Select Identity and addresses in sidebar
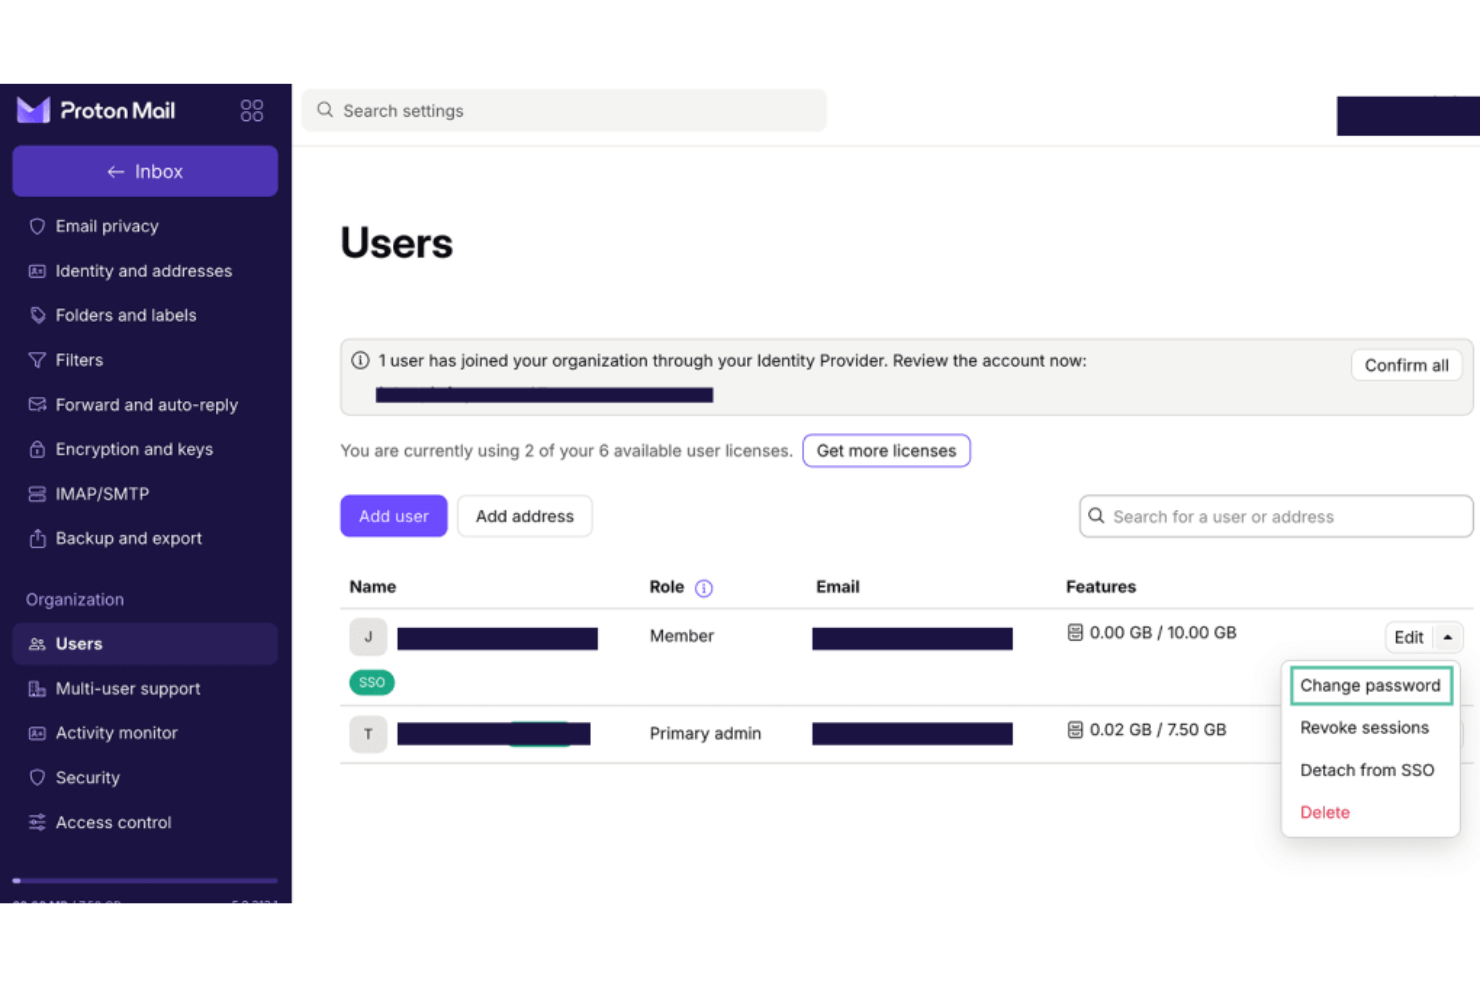Viewport: 1480px width, 987px height. coord(143,271)
